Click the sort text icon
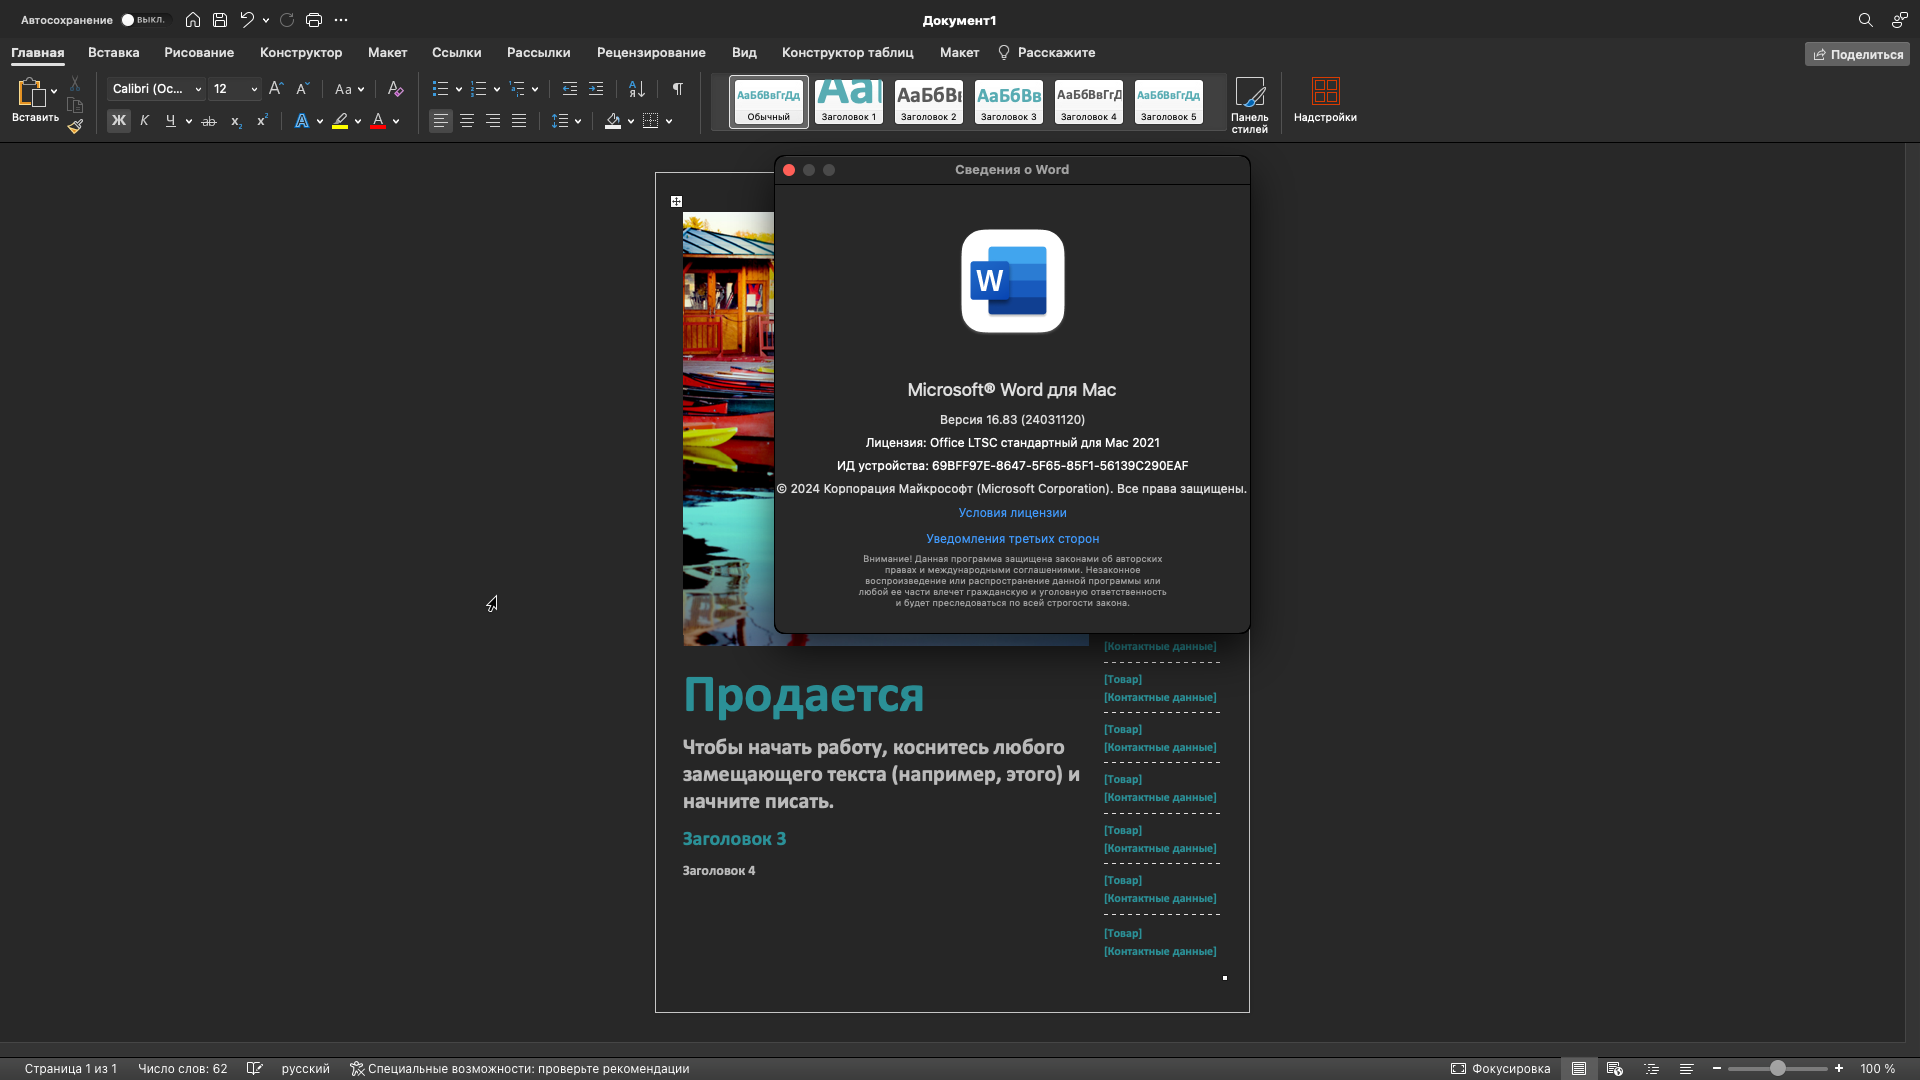The height and width of the screenshot is (1080, 1920). 636,89
